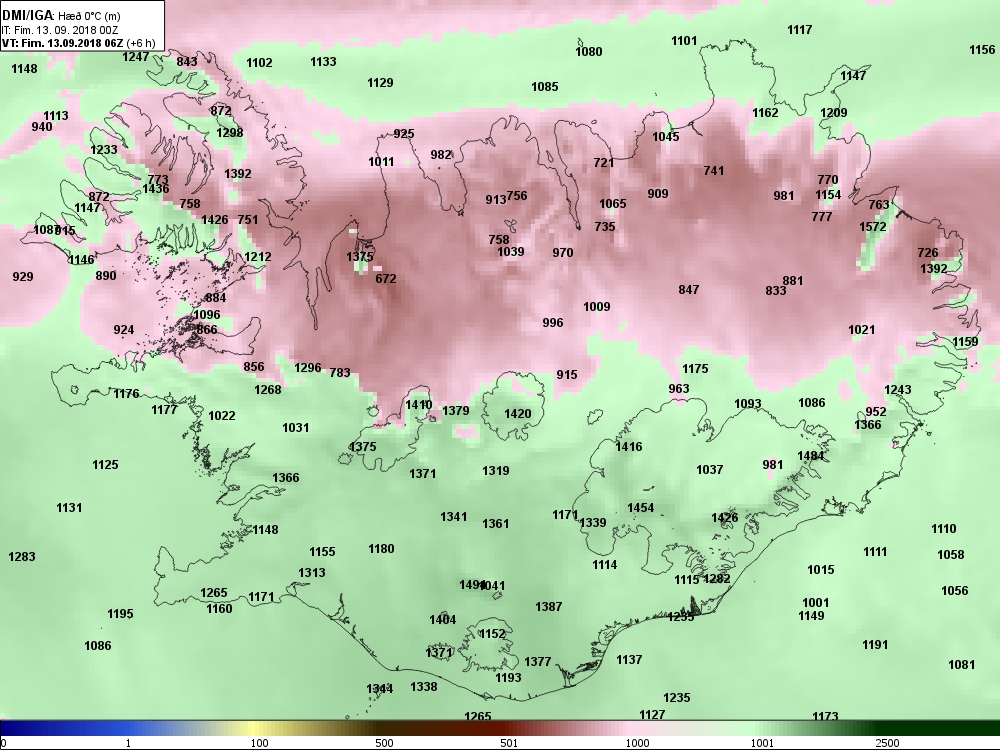Click the value 929 on the map
Viewport: 1000px width, 750px height.
(23, 276)
